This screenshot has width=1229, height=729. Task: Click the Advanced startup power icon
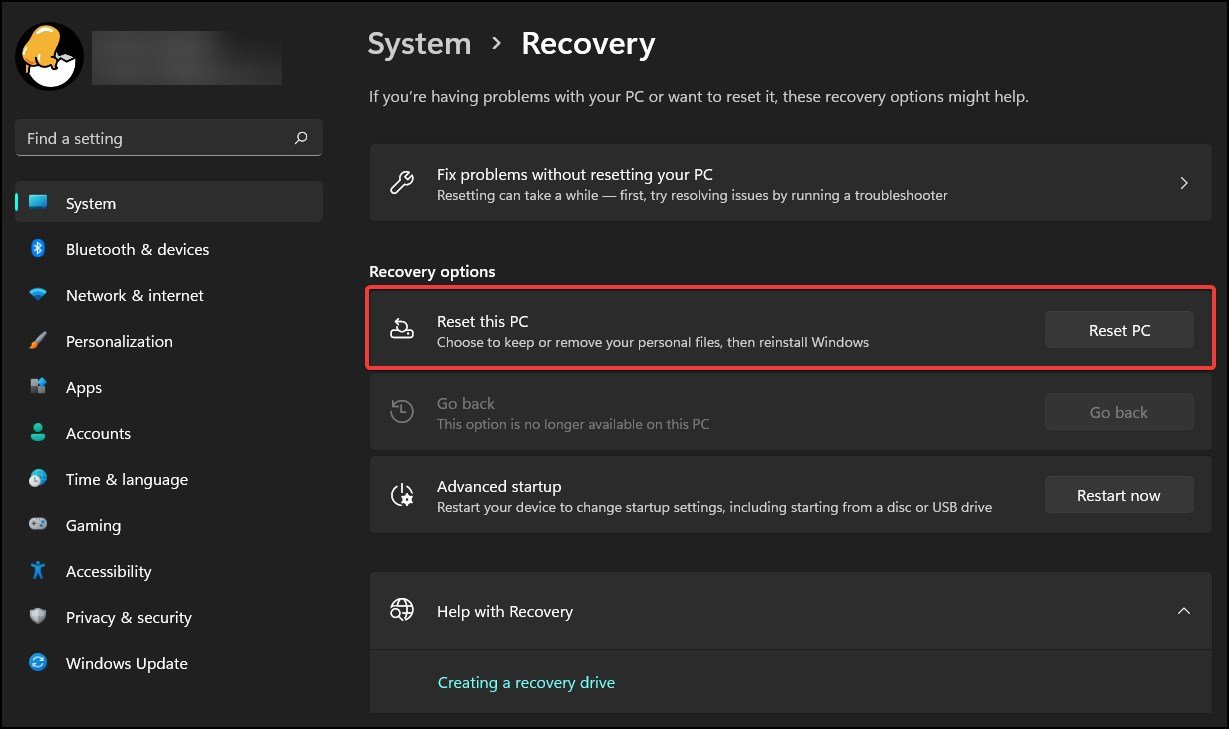pos(401,495)
